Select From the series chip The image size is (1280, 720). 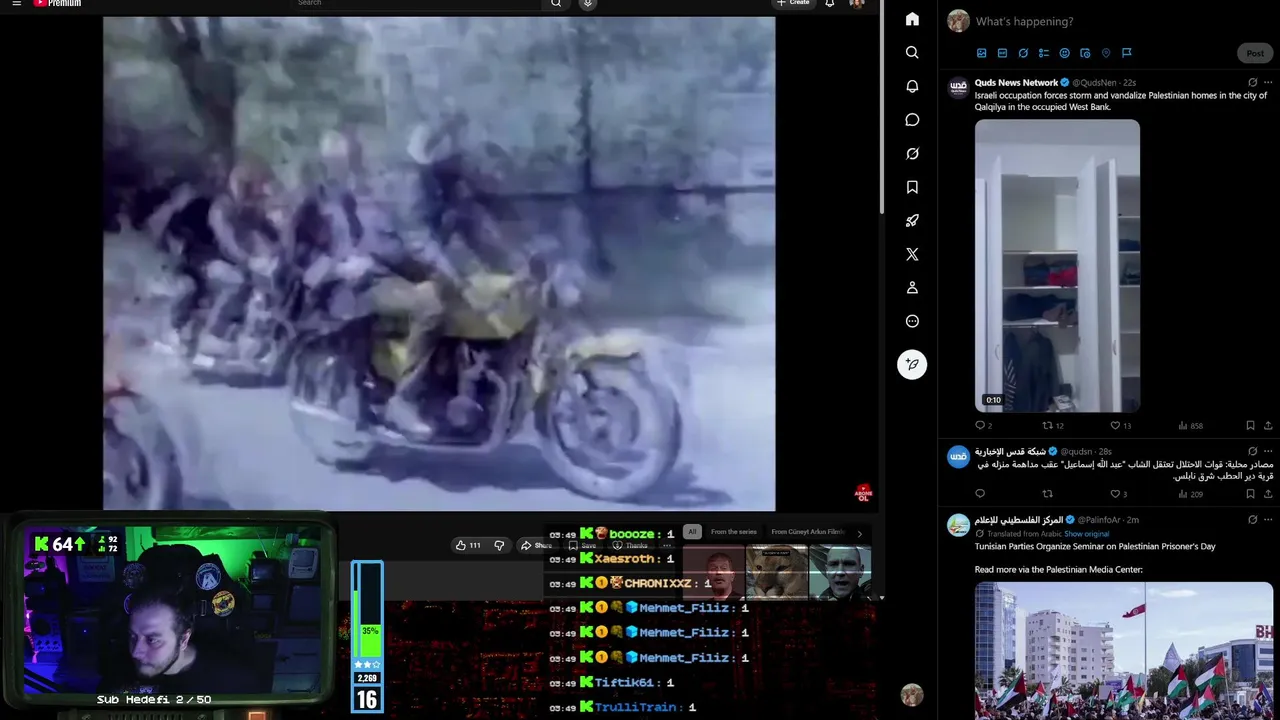tap(733, 532)
